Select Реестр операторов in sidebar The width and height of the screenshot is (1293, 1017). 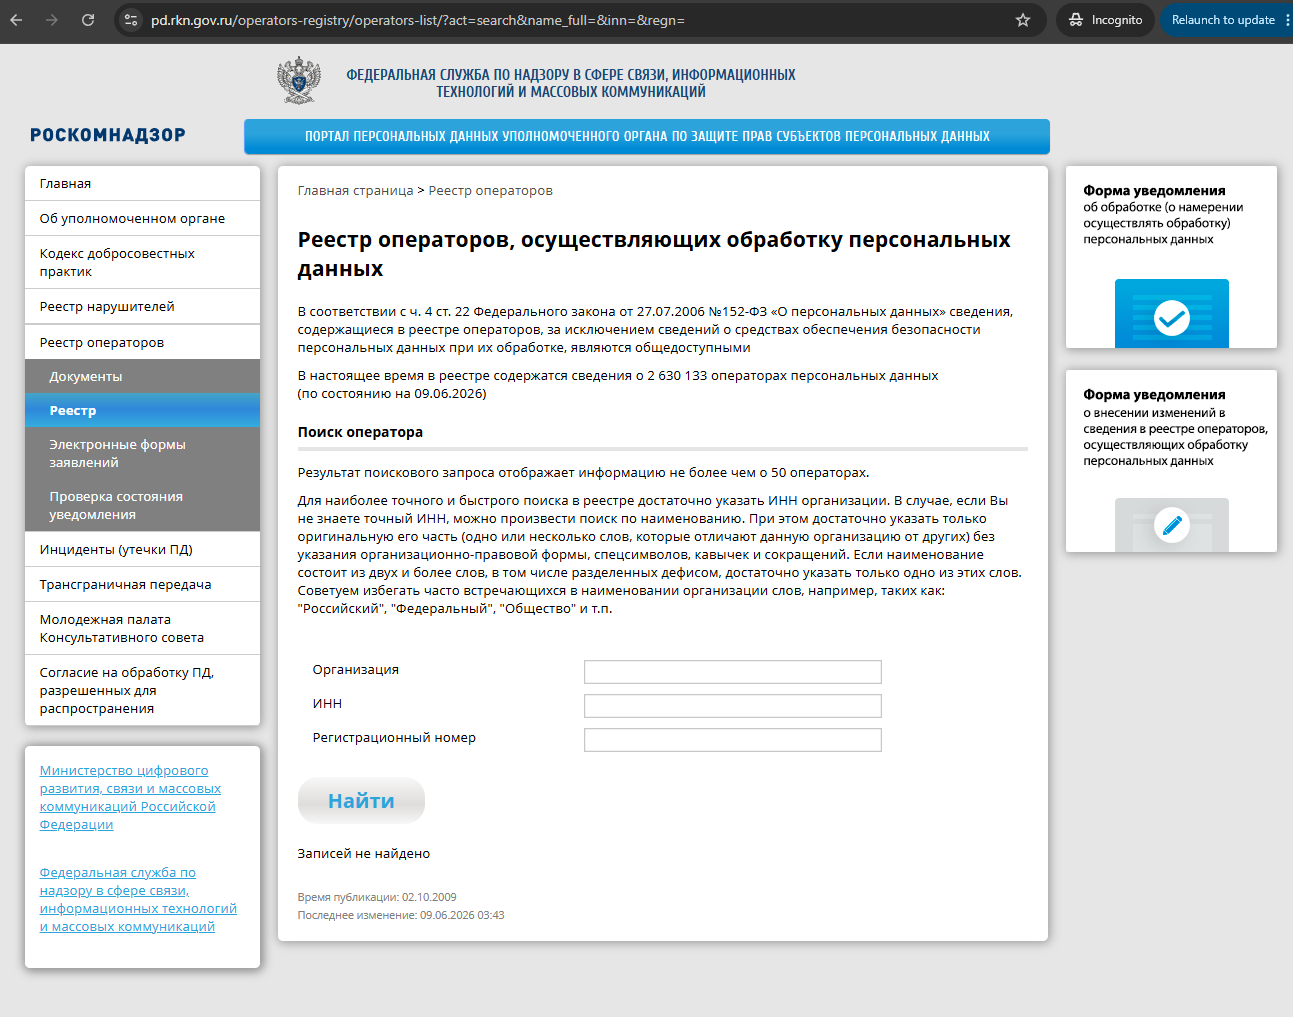pos(142,342)
